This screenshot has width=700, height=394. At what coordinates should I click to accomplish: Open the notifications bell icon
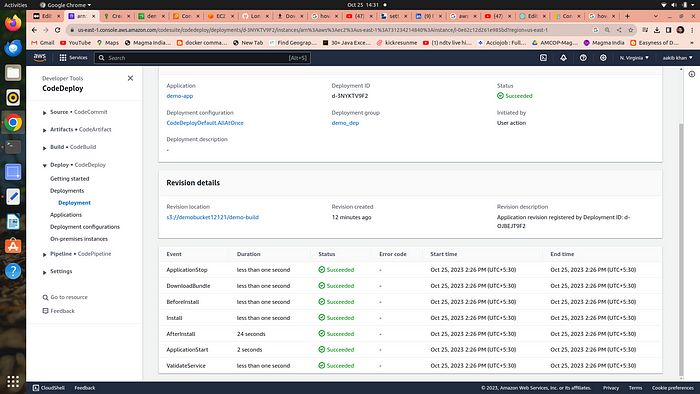coord(563,58)
